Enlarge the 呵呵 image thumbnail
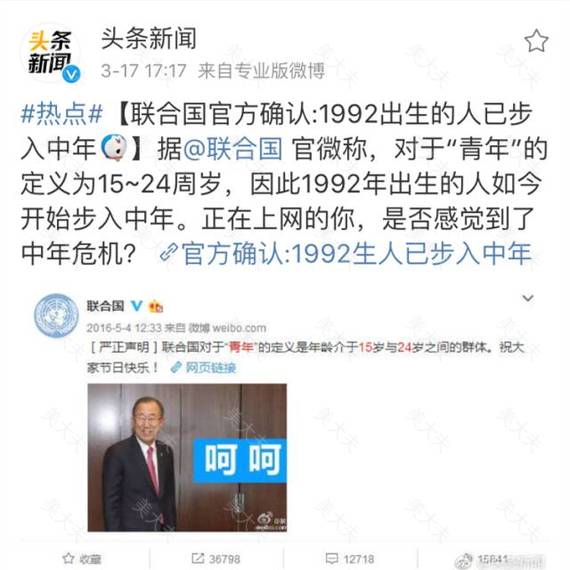The image size is (570, 570). tap(187, 458)
